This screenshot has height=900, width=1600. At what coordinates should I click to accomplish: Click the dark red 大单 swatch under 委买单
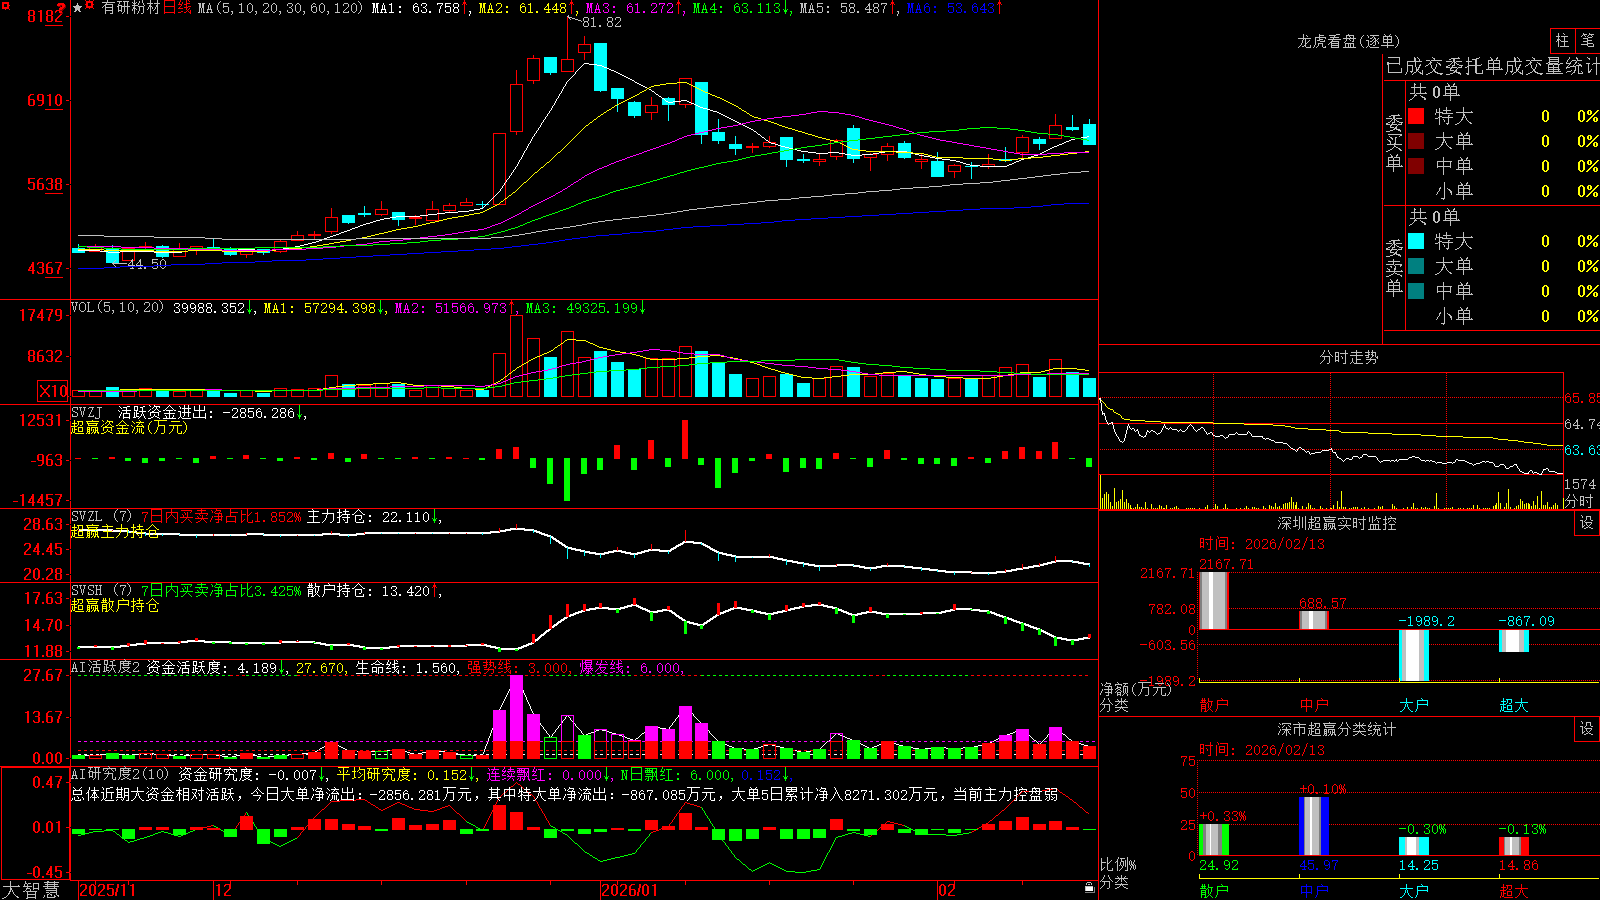pyautogui.click(x=1416, y=141)
